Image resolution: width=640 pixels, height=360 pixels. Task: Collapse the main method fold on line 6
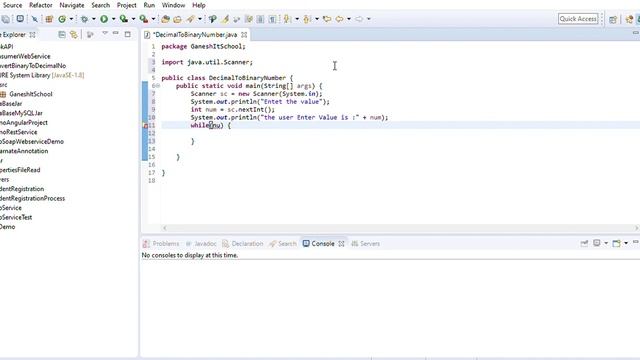tap(158, 86)
